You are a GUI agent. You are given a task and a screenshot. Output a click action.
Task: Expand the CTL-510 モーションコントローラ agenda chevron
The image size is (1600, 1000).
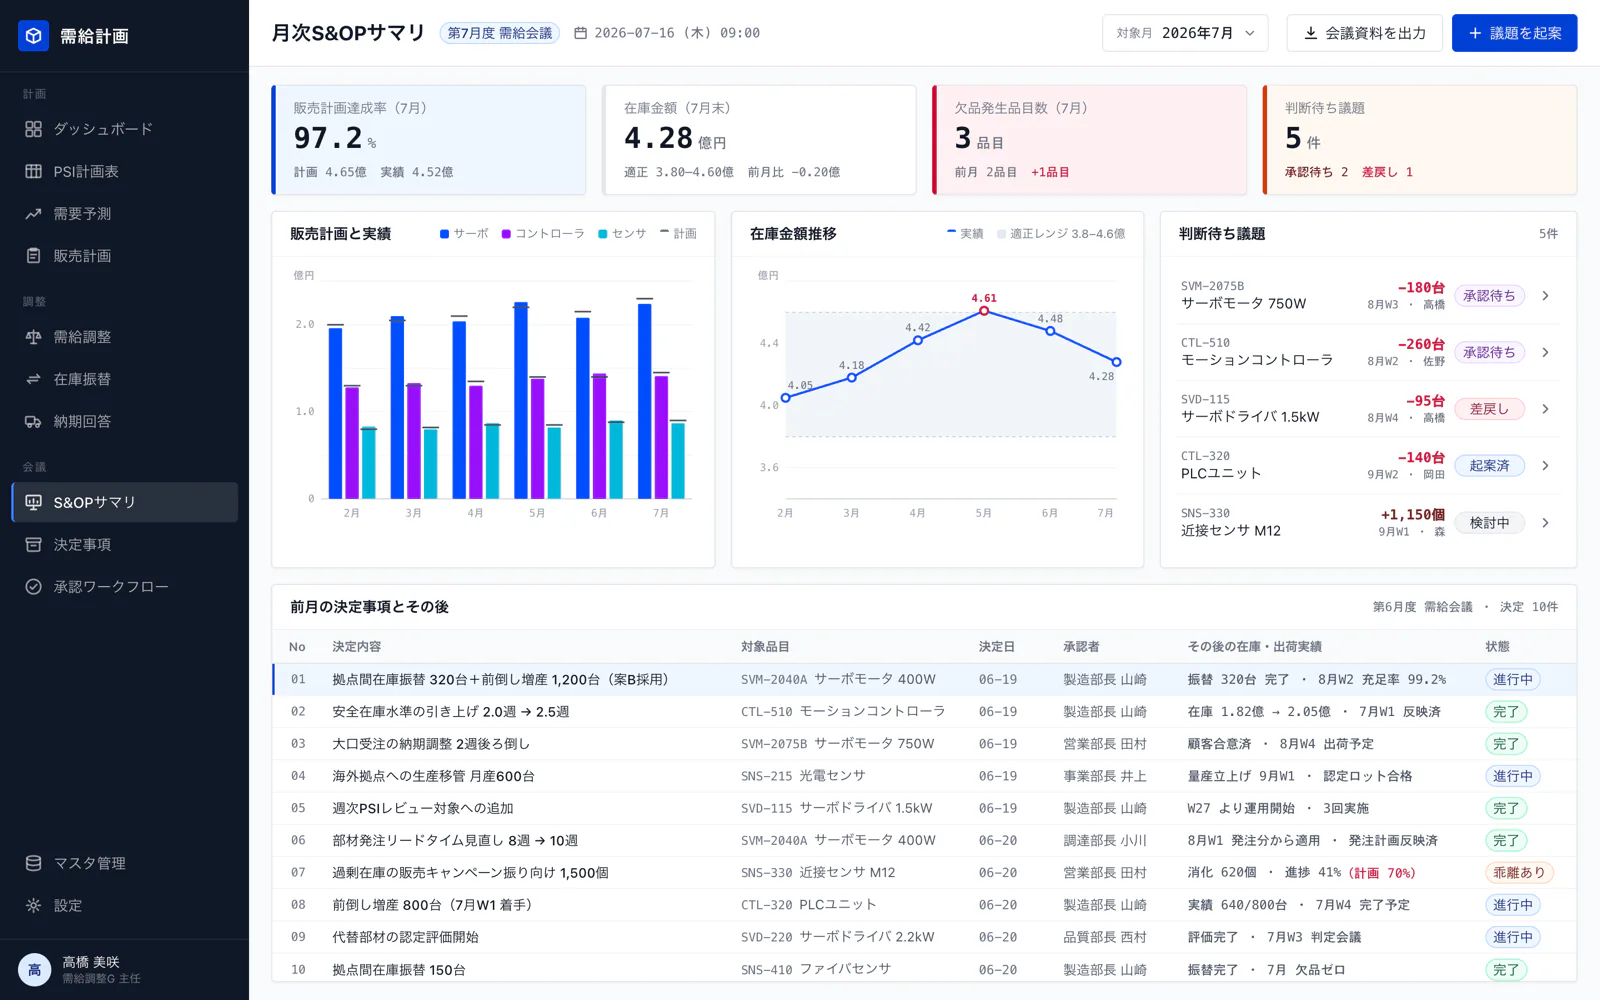[x=1545, y=352]
